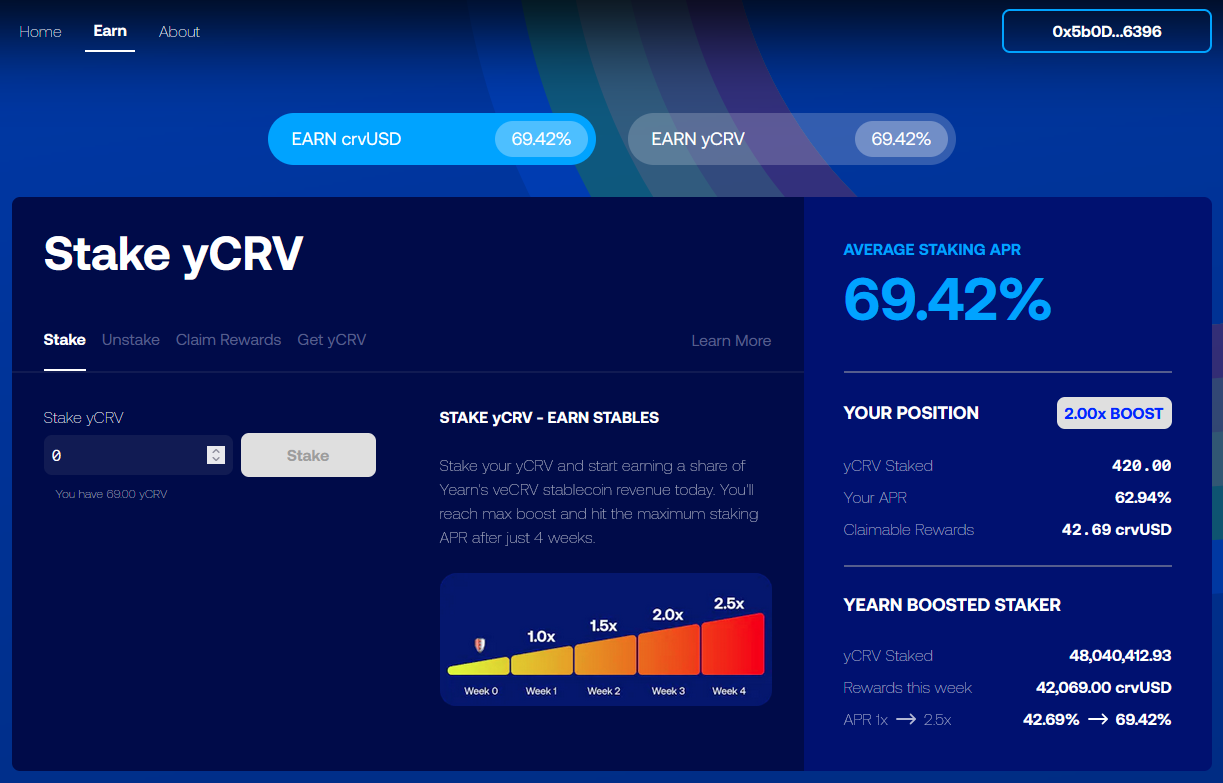Click the wallet address 0x5b0D...6396 button

pyautogui.click(x=1106, y=31)
